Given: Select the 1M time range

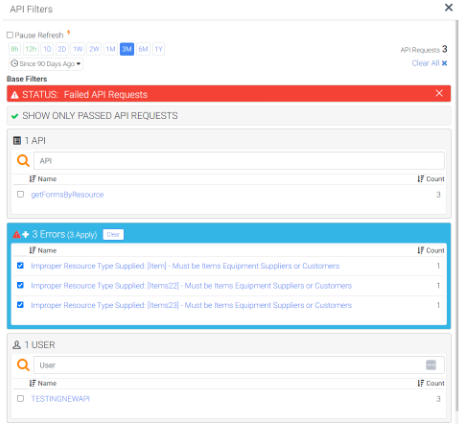Looking at the screenshot, I should (x=110, y=49).
